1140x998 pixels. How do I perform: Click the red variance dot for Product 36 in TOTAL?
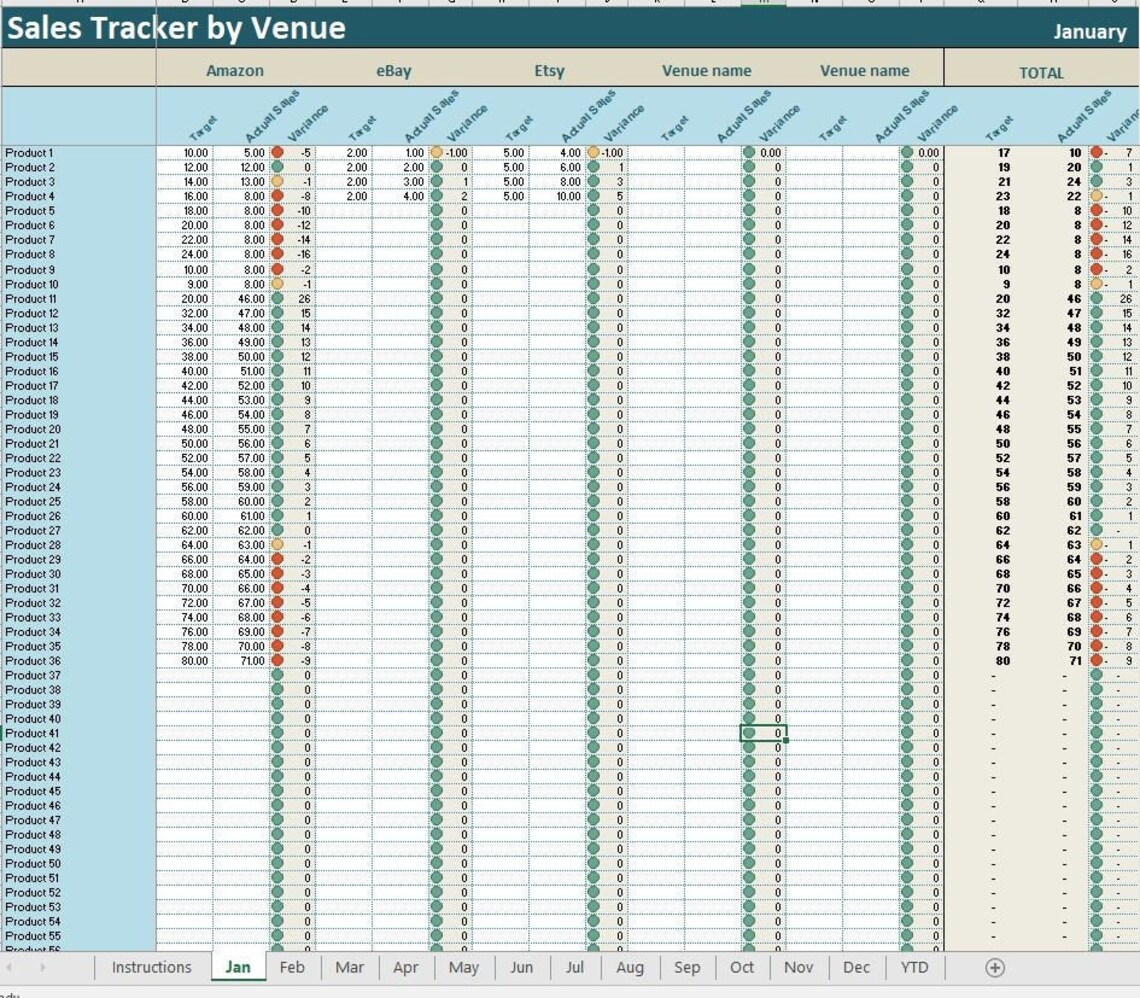point(1096,660)
